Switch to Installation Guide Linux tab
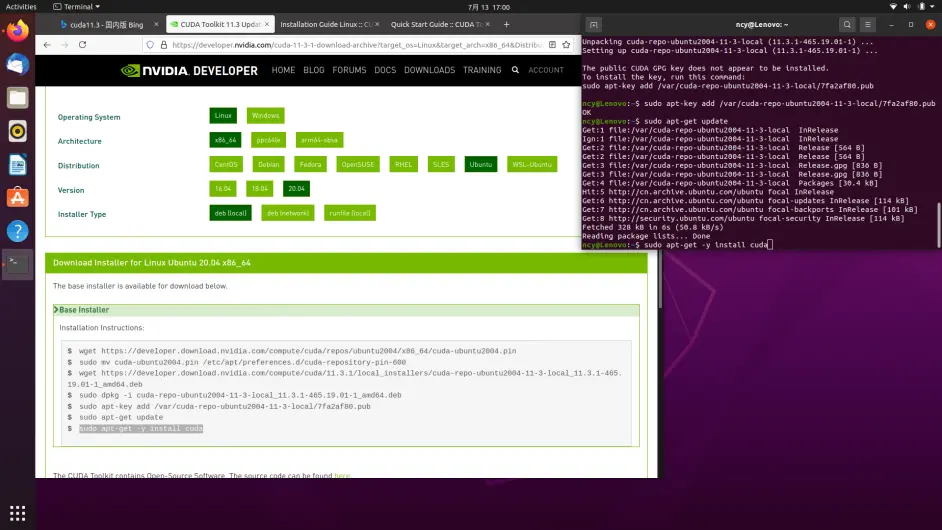This screenshot has height=530, width=942. point(326,25)
